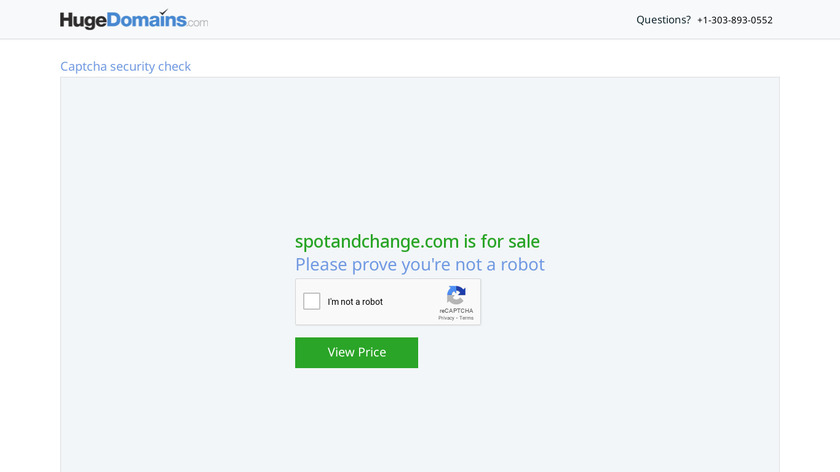Open the reCAPTCHA Privacy link

(x=446, y=318)
